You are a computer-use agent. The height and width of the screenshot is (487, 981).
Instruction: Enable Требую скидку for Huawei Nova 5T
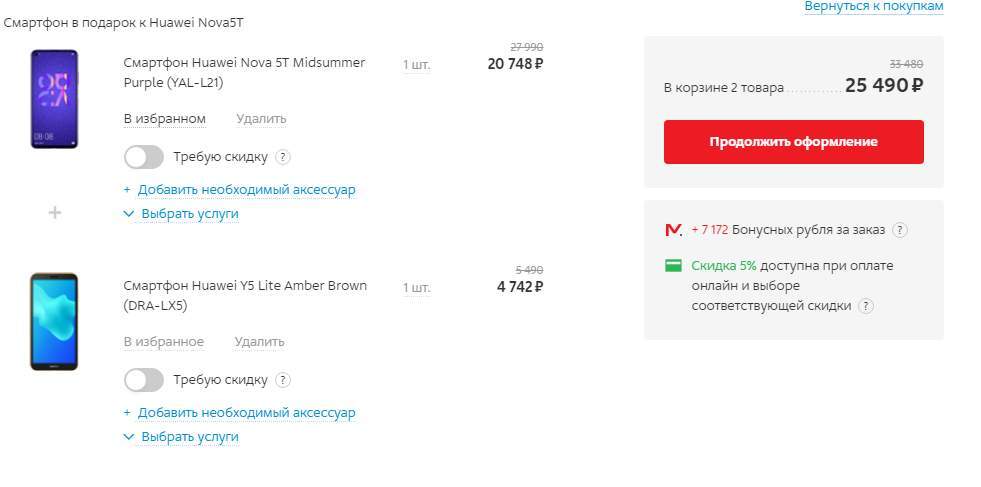pos(144,157)
